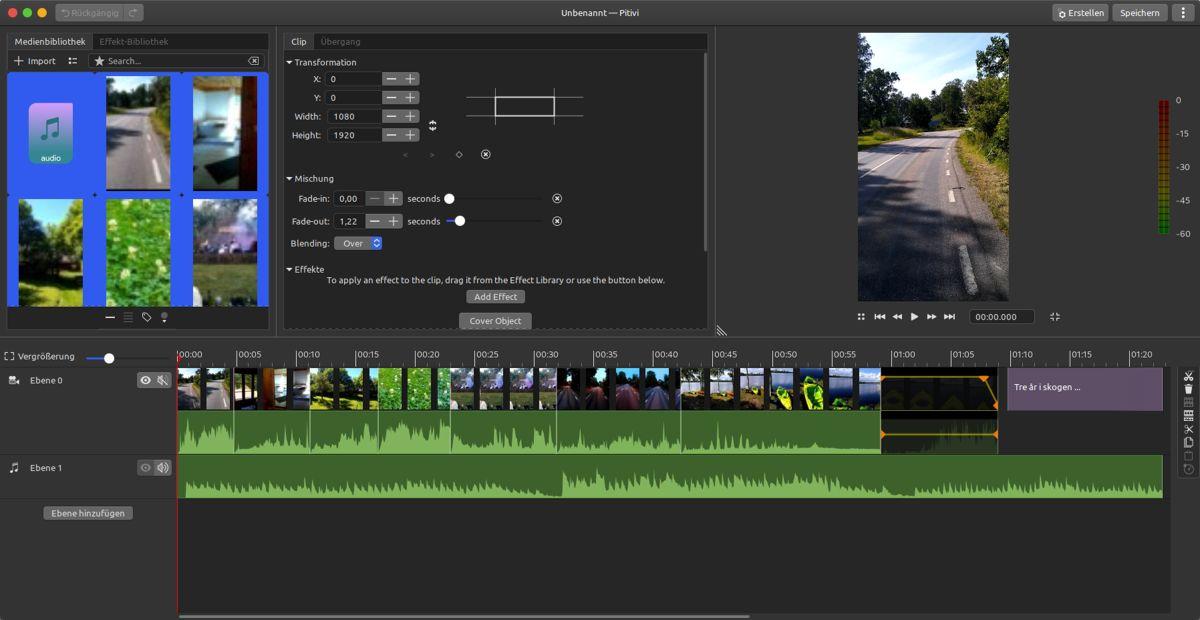Open the Blending mode dropdown

pyautogui.click(x=358, y=243)
